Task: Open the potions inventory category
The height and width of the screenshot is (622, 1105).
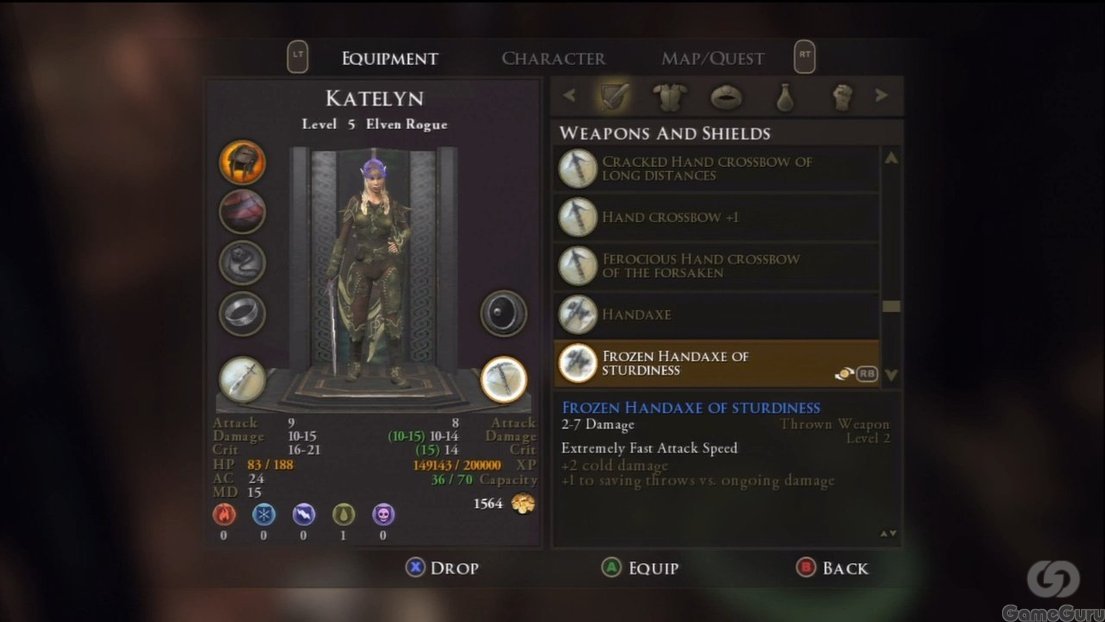Action: pyautogui.click(x=785, y=97)
